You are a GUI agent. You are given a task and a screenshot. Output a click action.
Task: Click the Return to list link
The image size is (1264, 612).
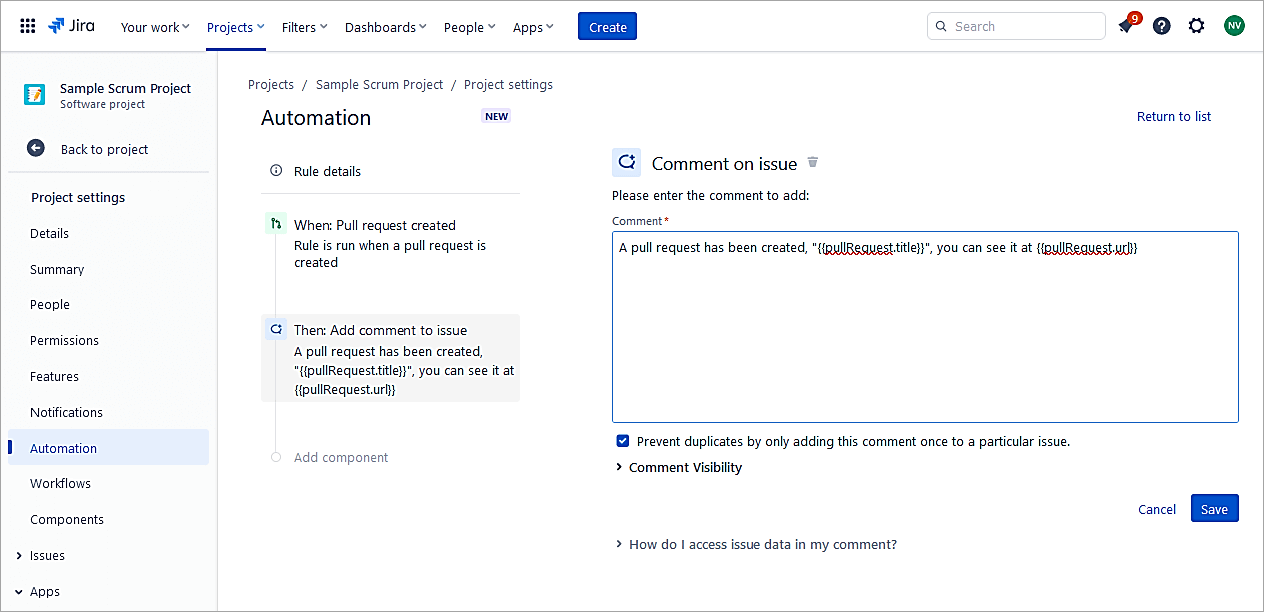tap(1173, 116)
